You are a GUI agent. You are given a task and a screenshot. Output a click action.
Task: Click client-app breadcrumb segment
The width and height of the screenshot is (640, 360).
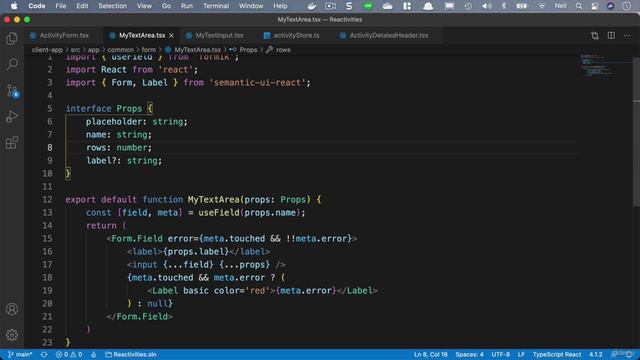[x=47, y=50]
